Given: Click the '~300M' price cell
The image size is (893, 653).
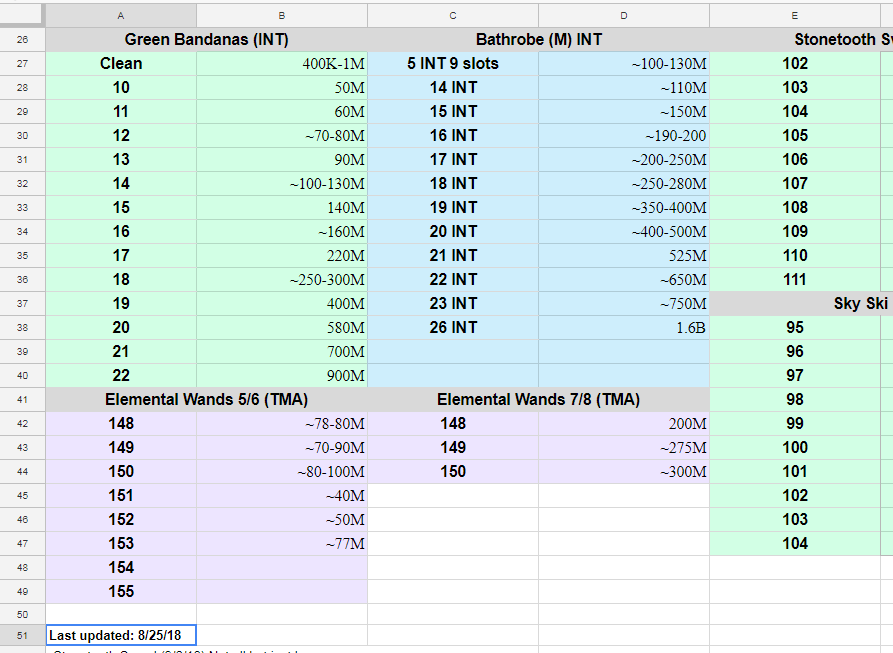Looking at the screenshot, I should click(x=624, y=471).
